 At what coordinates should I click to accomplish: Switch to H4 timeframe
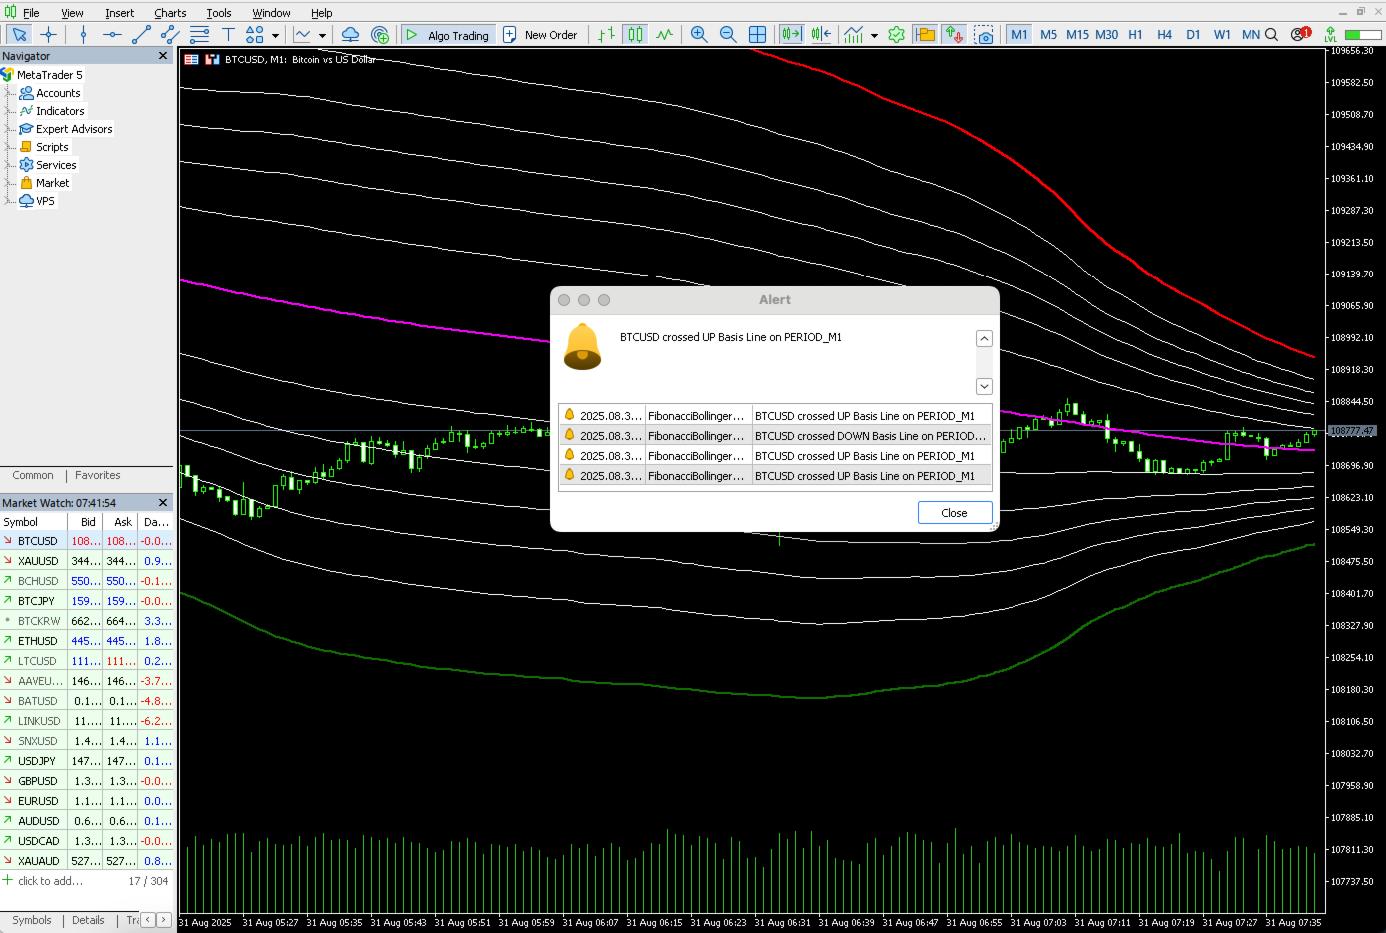(1164, 35)
